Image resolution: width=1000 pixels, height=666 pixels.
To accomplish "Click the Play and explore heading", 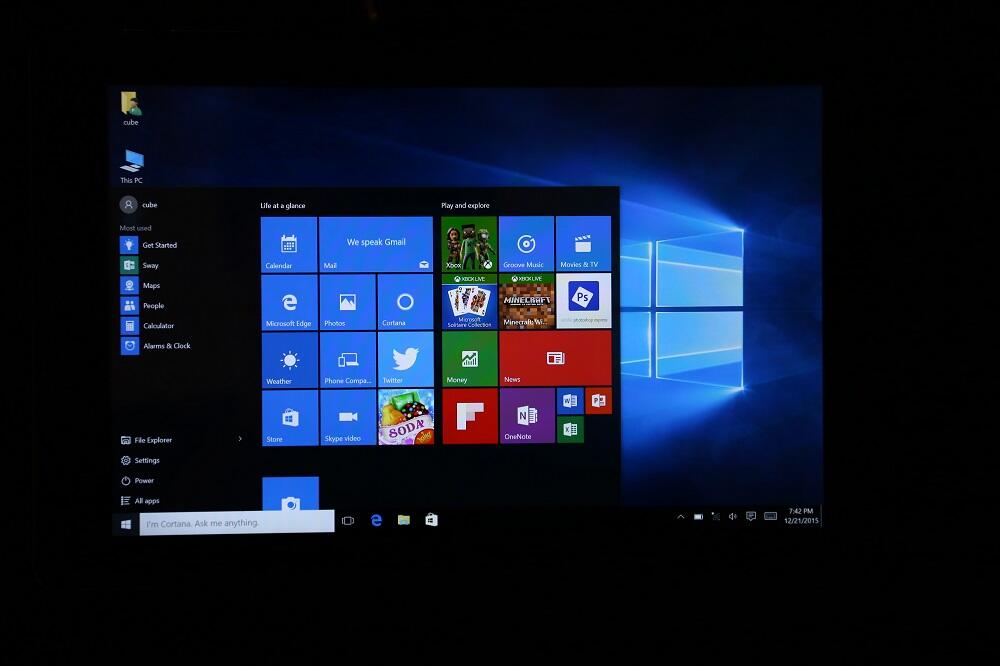I will tap(466, 205).
